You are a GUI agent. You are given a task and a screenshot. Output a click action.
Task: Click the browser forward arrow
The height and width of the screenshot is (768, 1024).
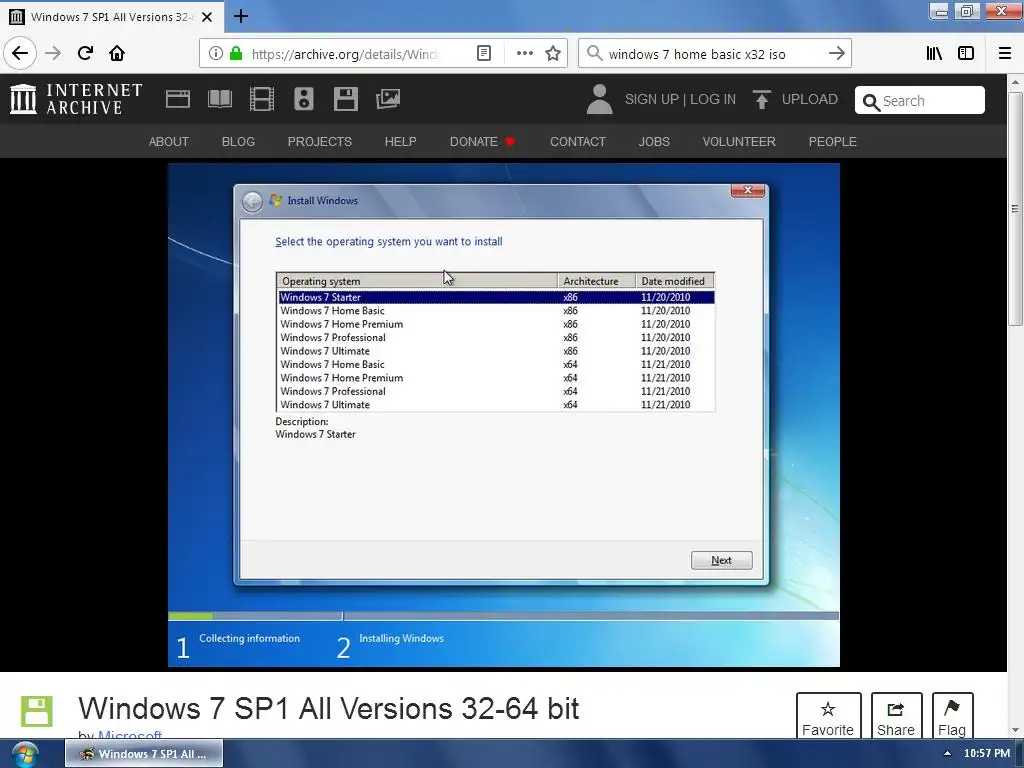pyautogui.click(x=53, y=53)
